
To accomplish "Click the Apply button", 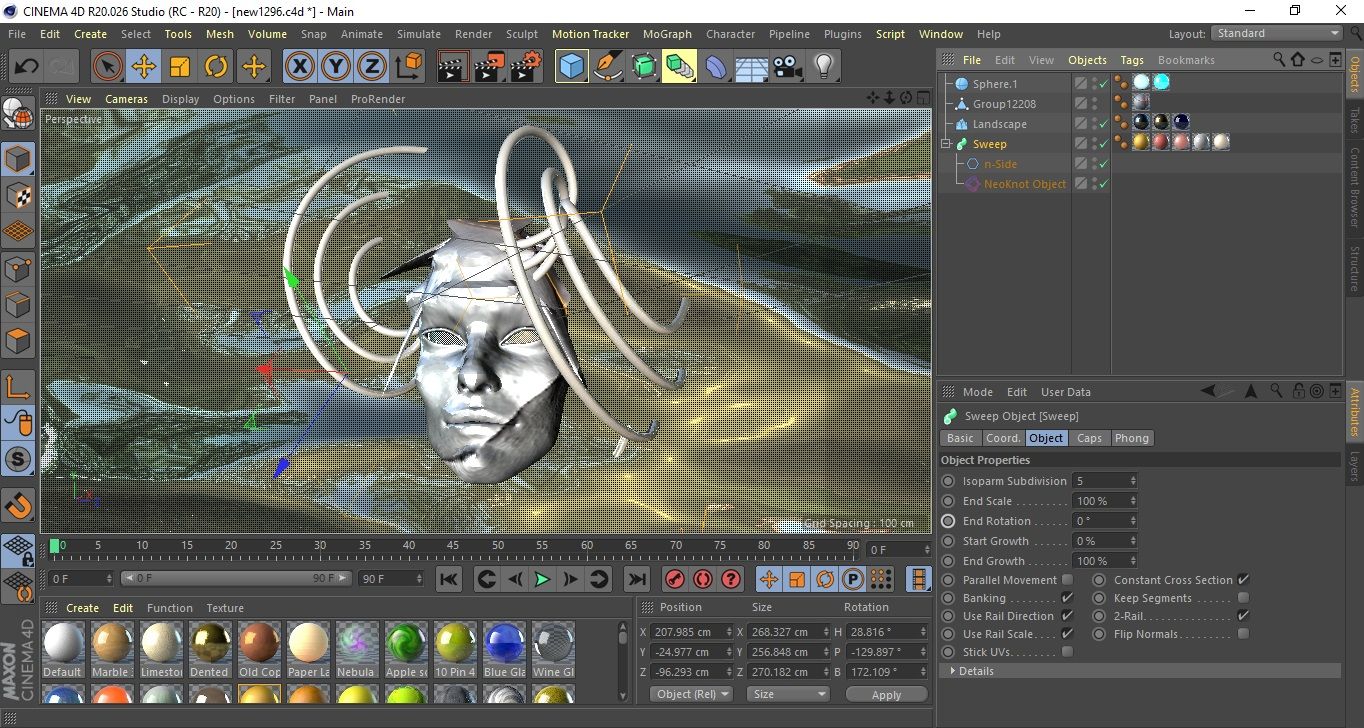I will (886, 694).
